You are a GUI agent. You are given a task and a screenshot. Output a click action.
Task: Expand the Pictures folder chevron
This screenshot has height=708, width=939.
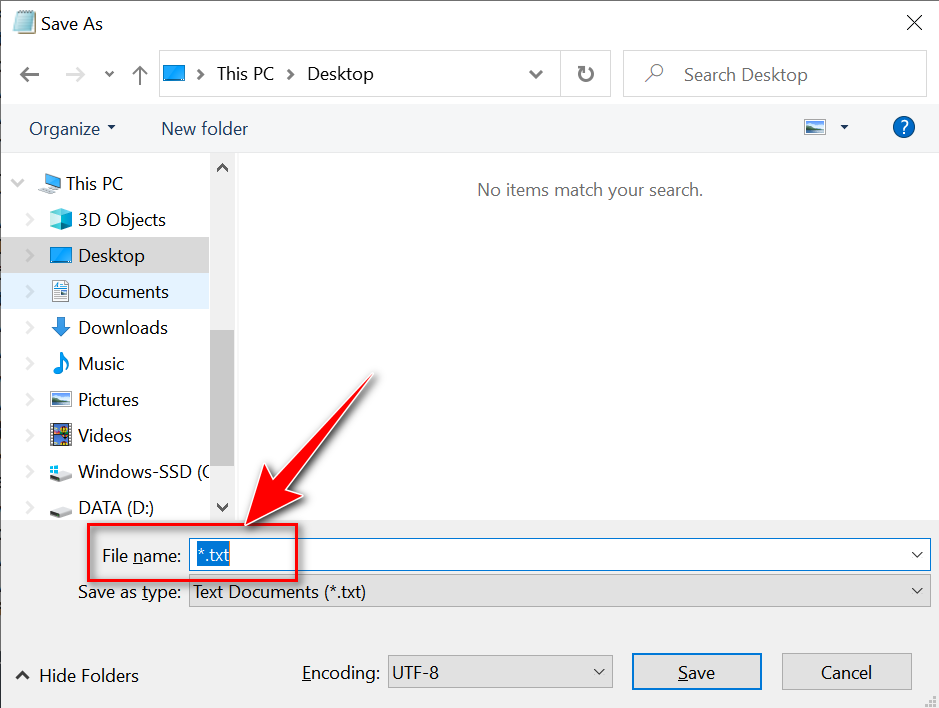click(29, 400)
